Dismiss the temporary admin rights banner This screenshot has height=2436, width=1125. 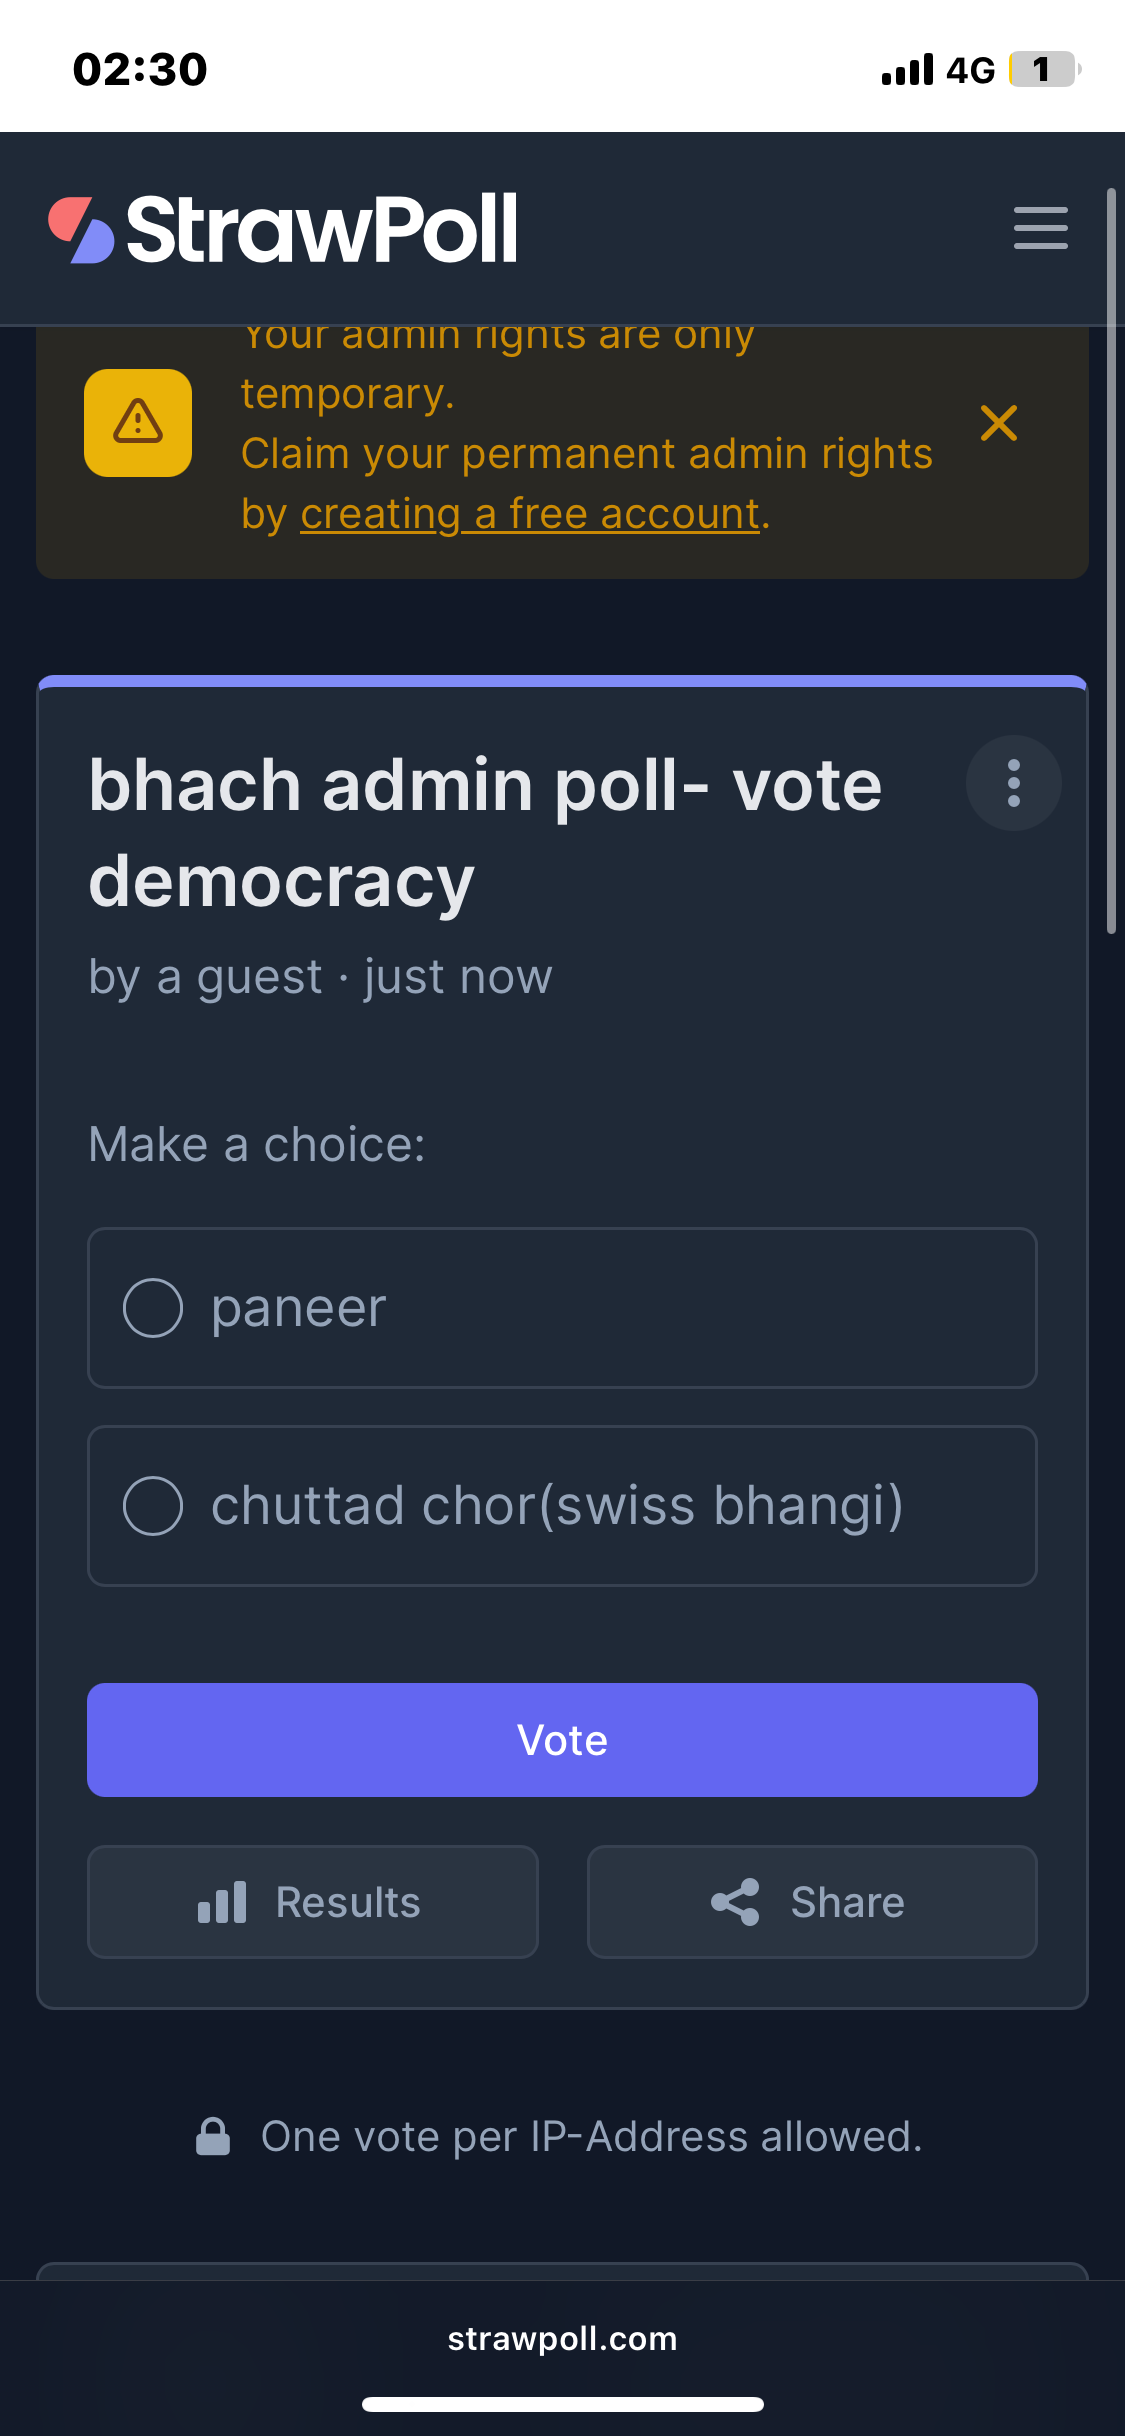point(998,423)
